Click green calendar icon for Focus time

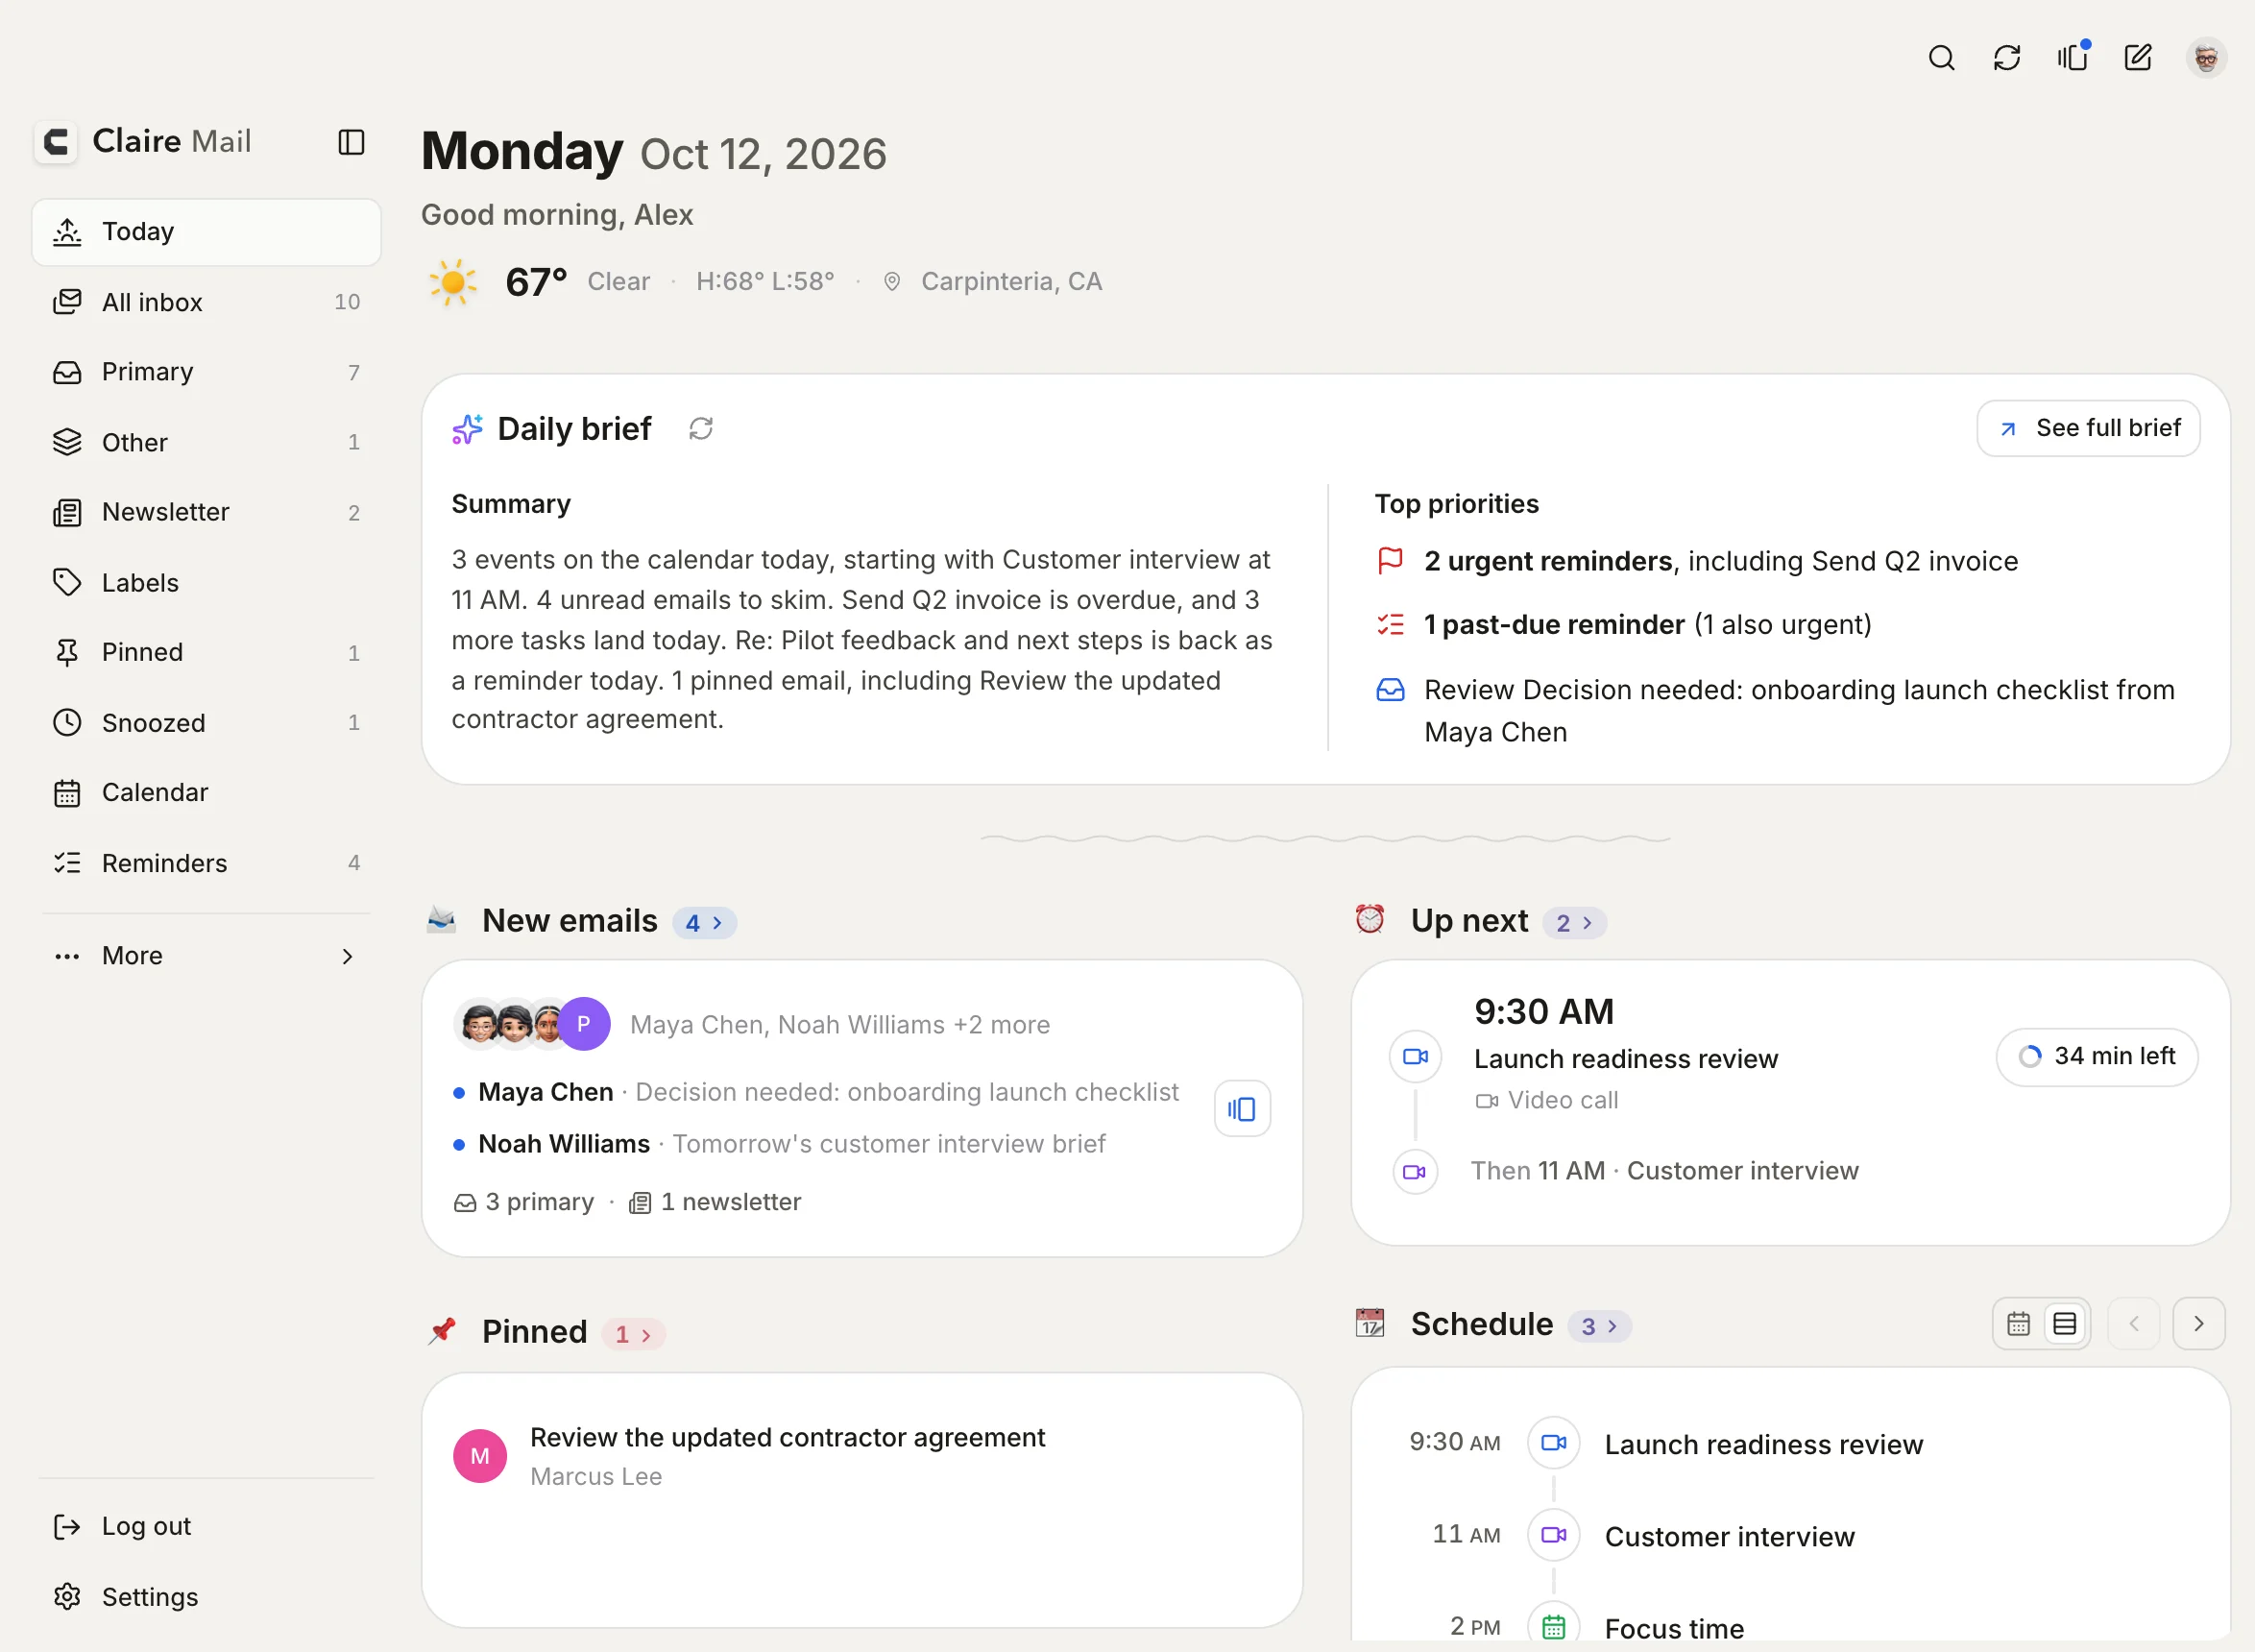click(x=1553, y=1625)
